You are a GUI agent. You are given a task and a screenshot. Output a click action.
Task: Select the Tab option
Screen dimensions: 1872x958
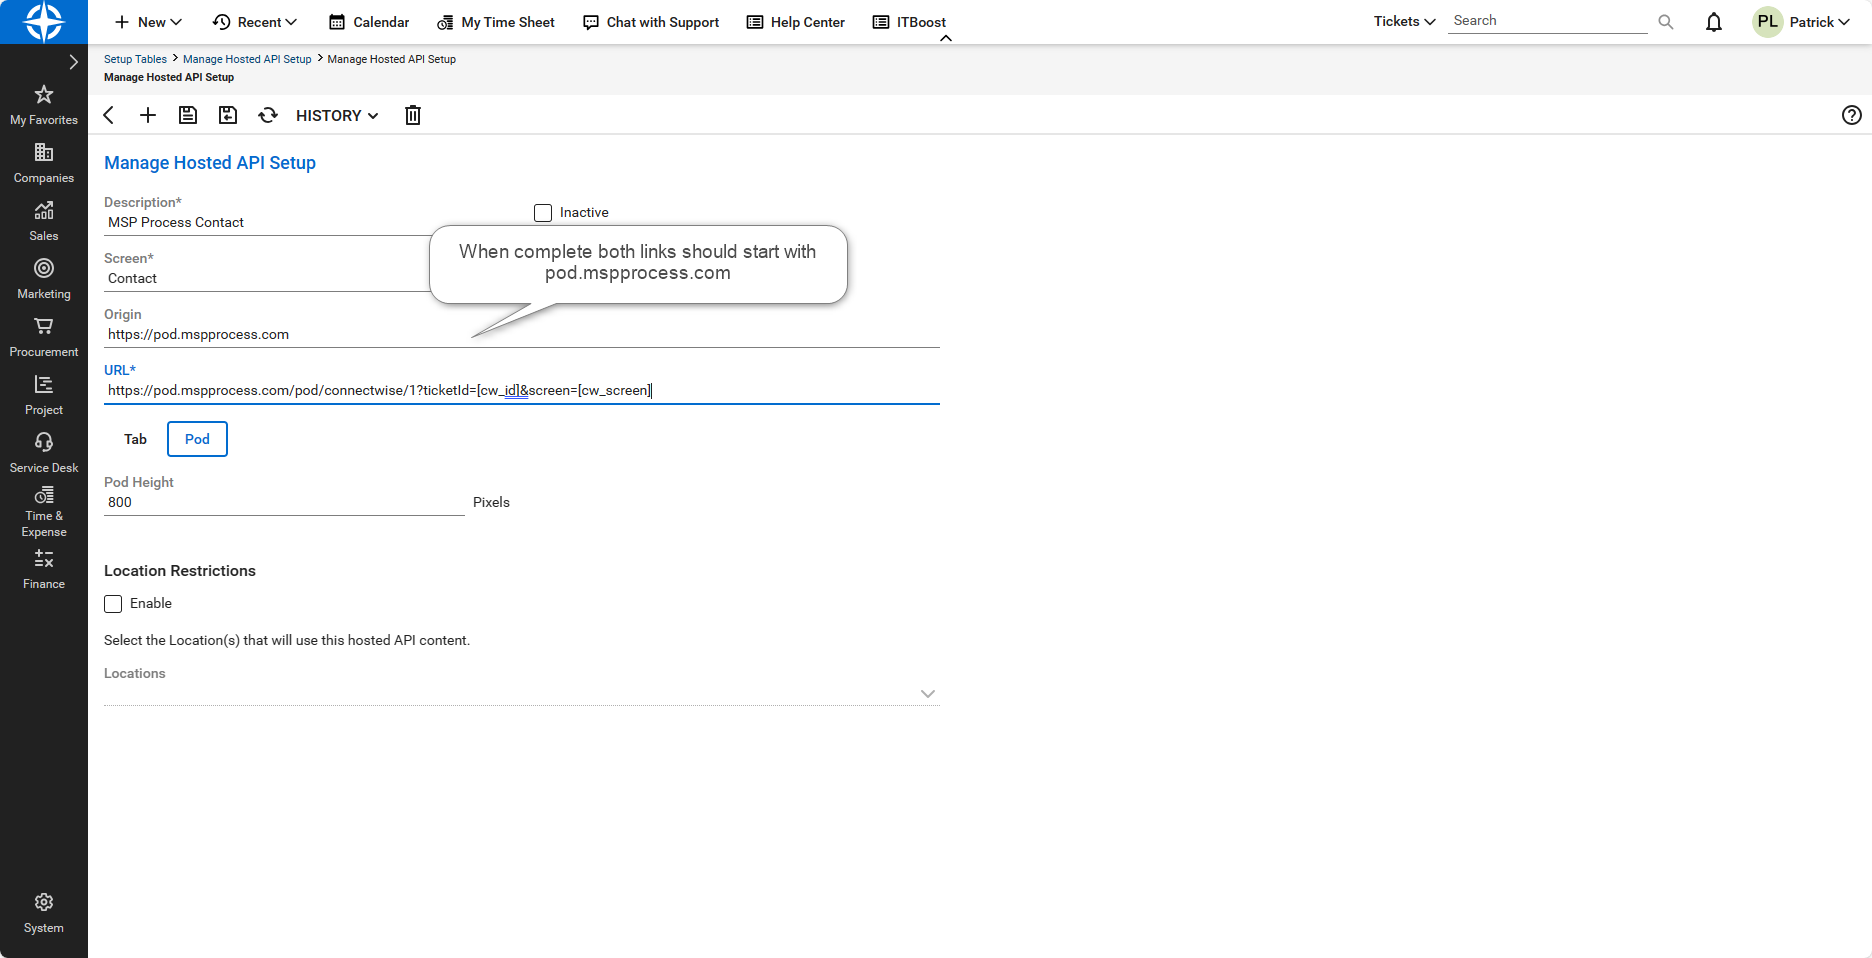click(135, 439)
